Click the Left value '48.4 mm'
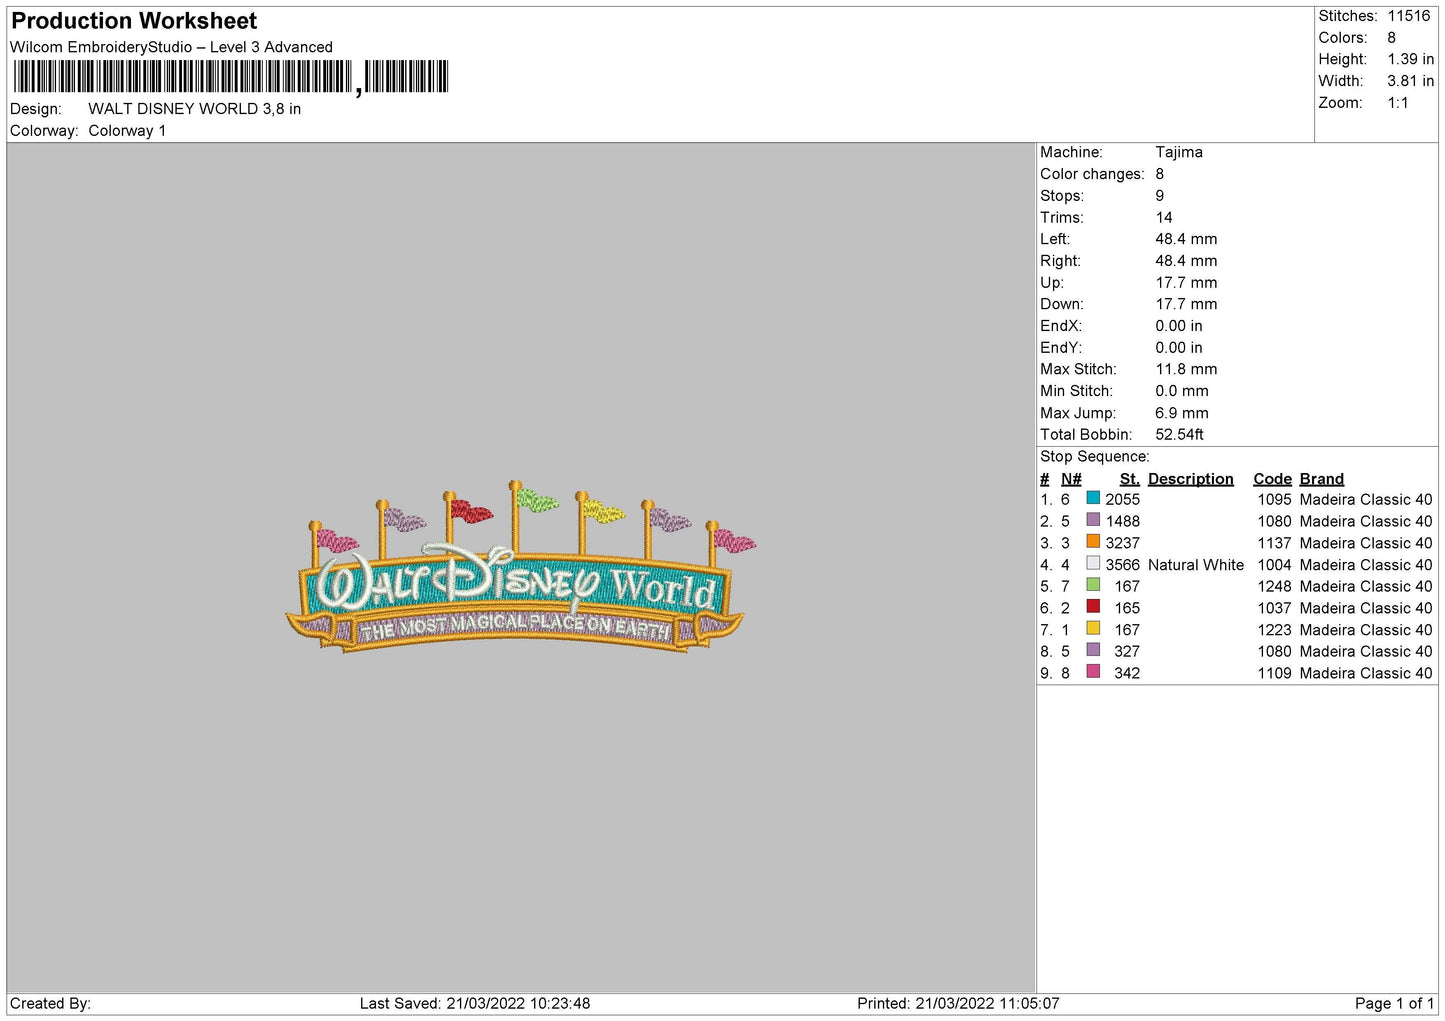This screenshot has width=1445, height=1021. pos(1186,239)
